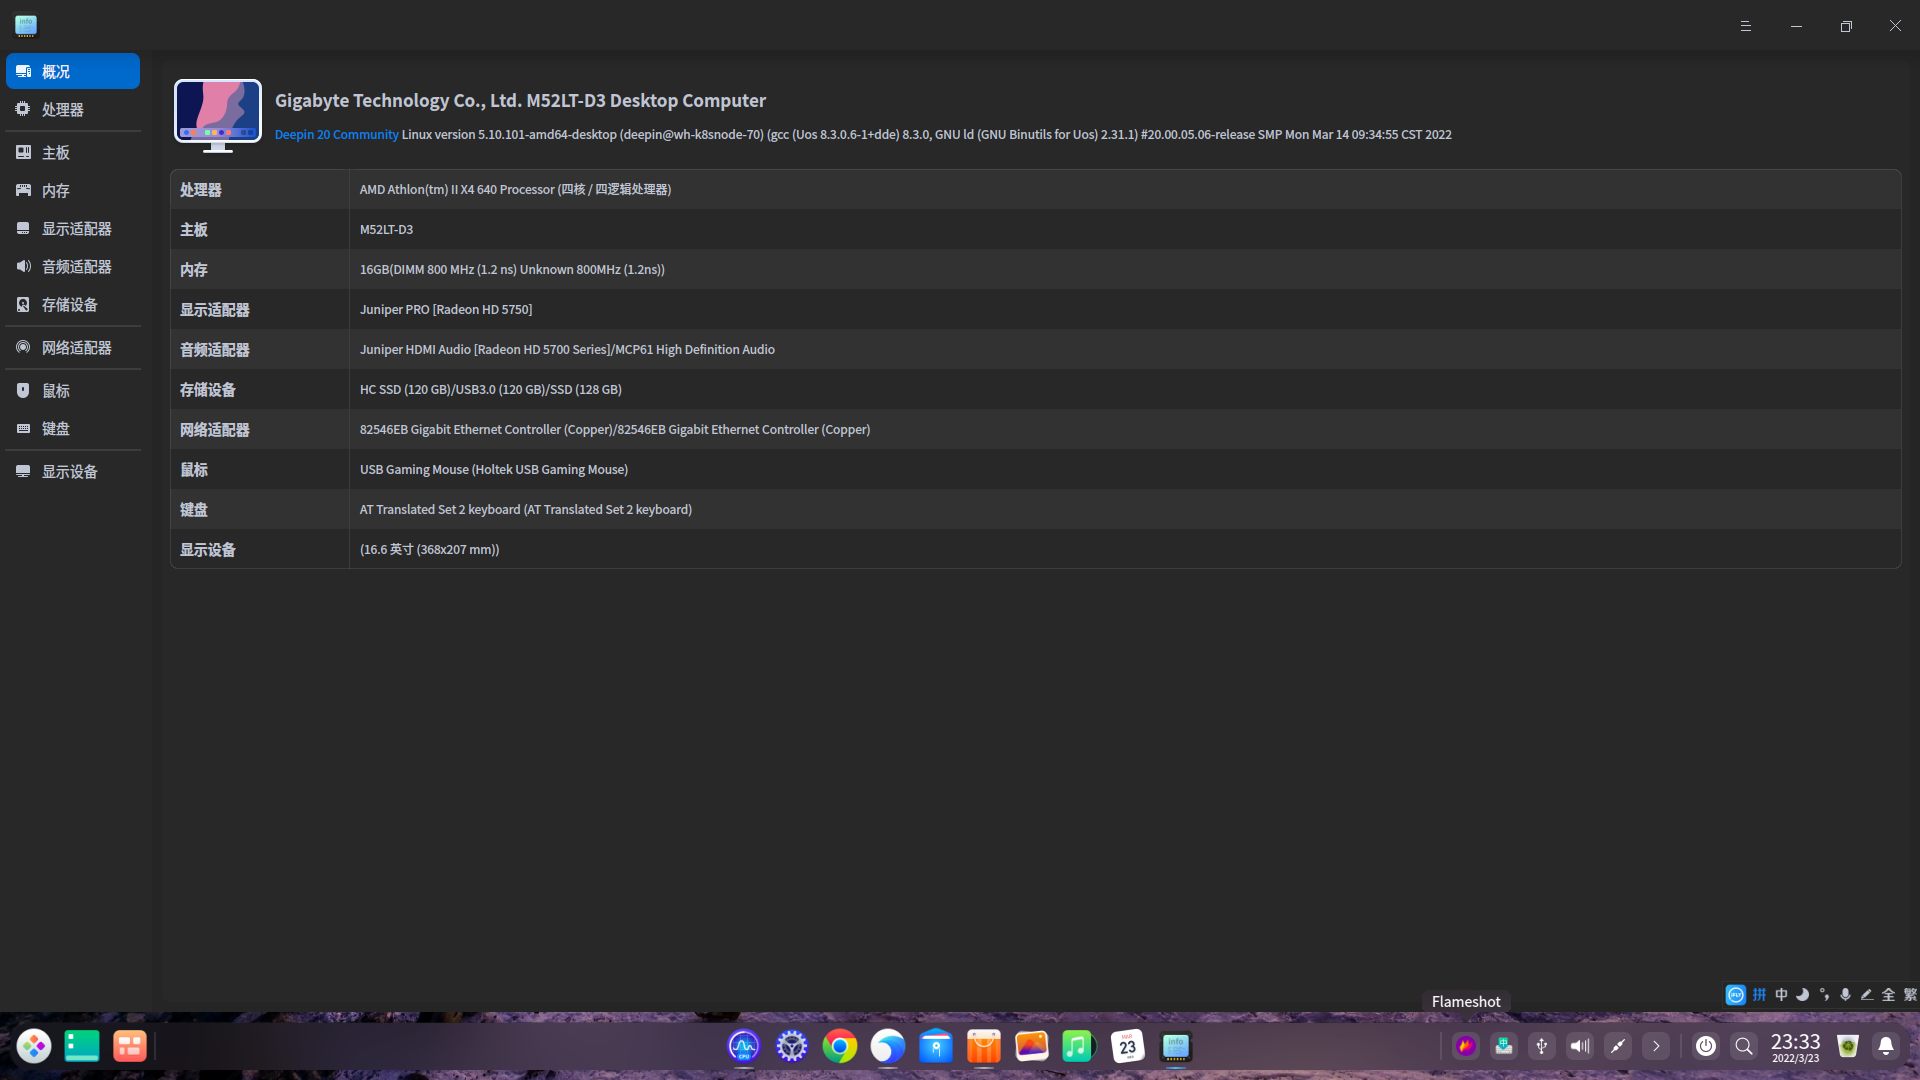Screen dimensions: 1920x1080
Task: Click the Flameshot tray icon
Action: 1466,1046
